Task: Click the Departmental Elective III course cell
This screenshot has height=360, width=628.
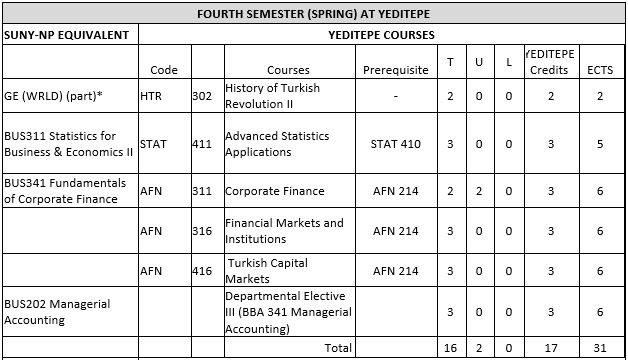Action: coord(290,312)
